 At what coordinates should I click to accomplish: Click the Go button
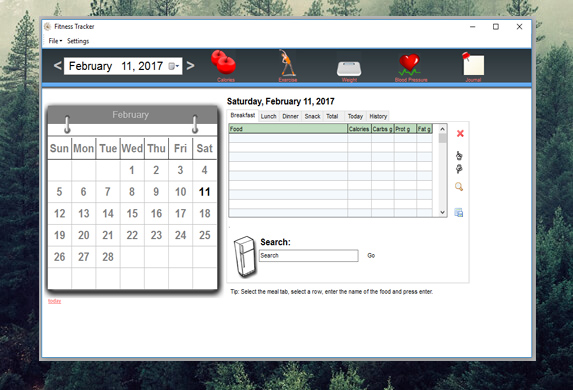tap(371, 255)
